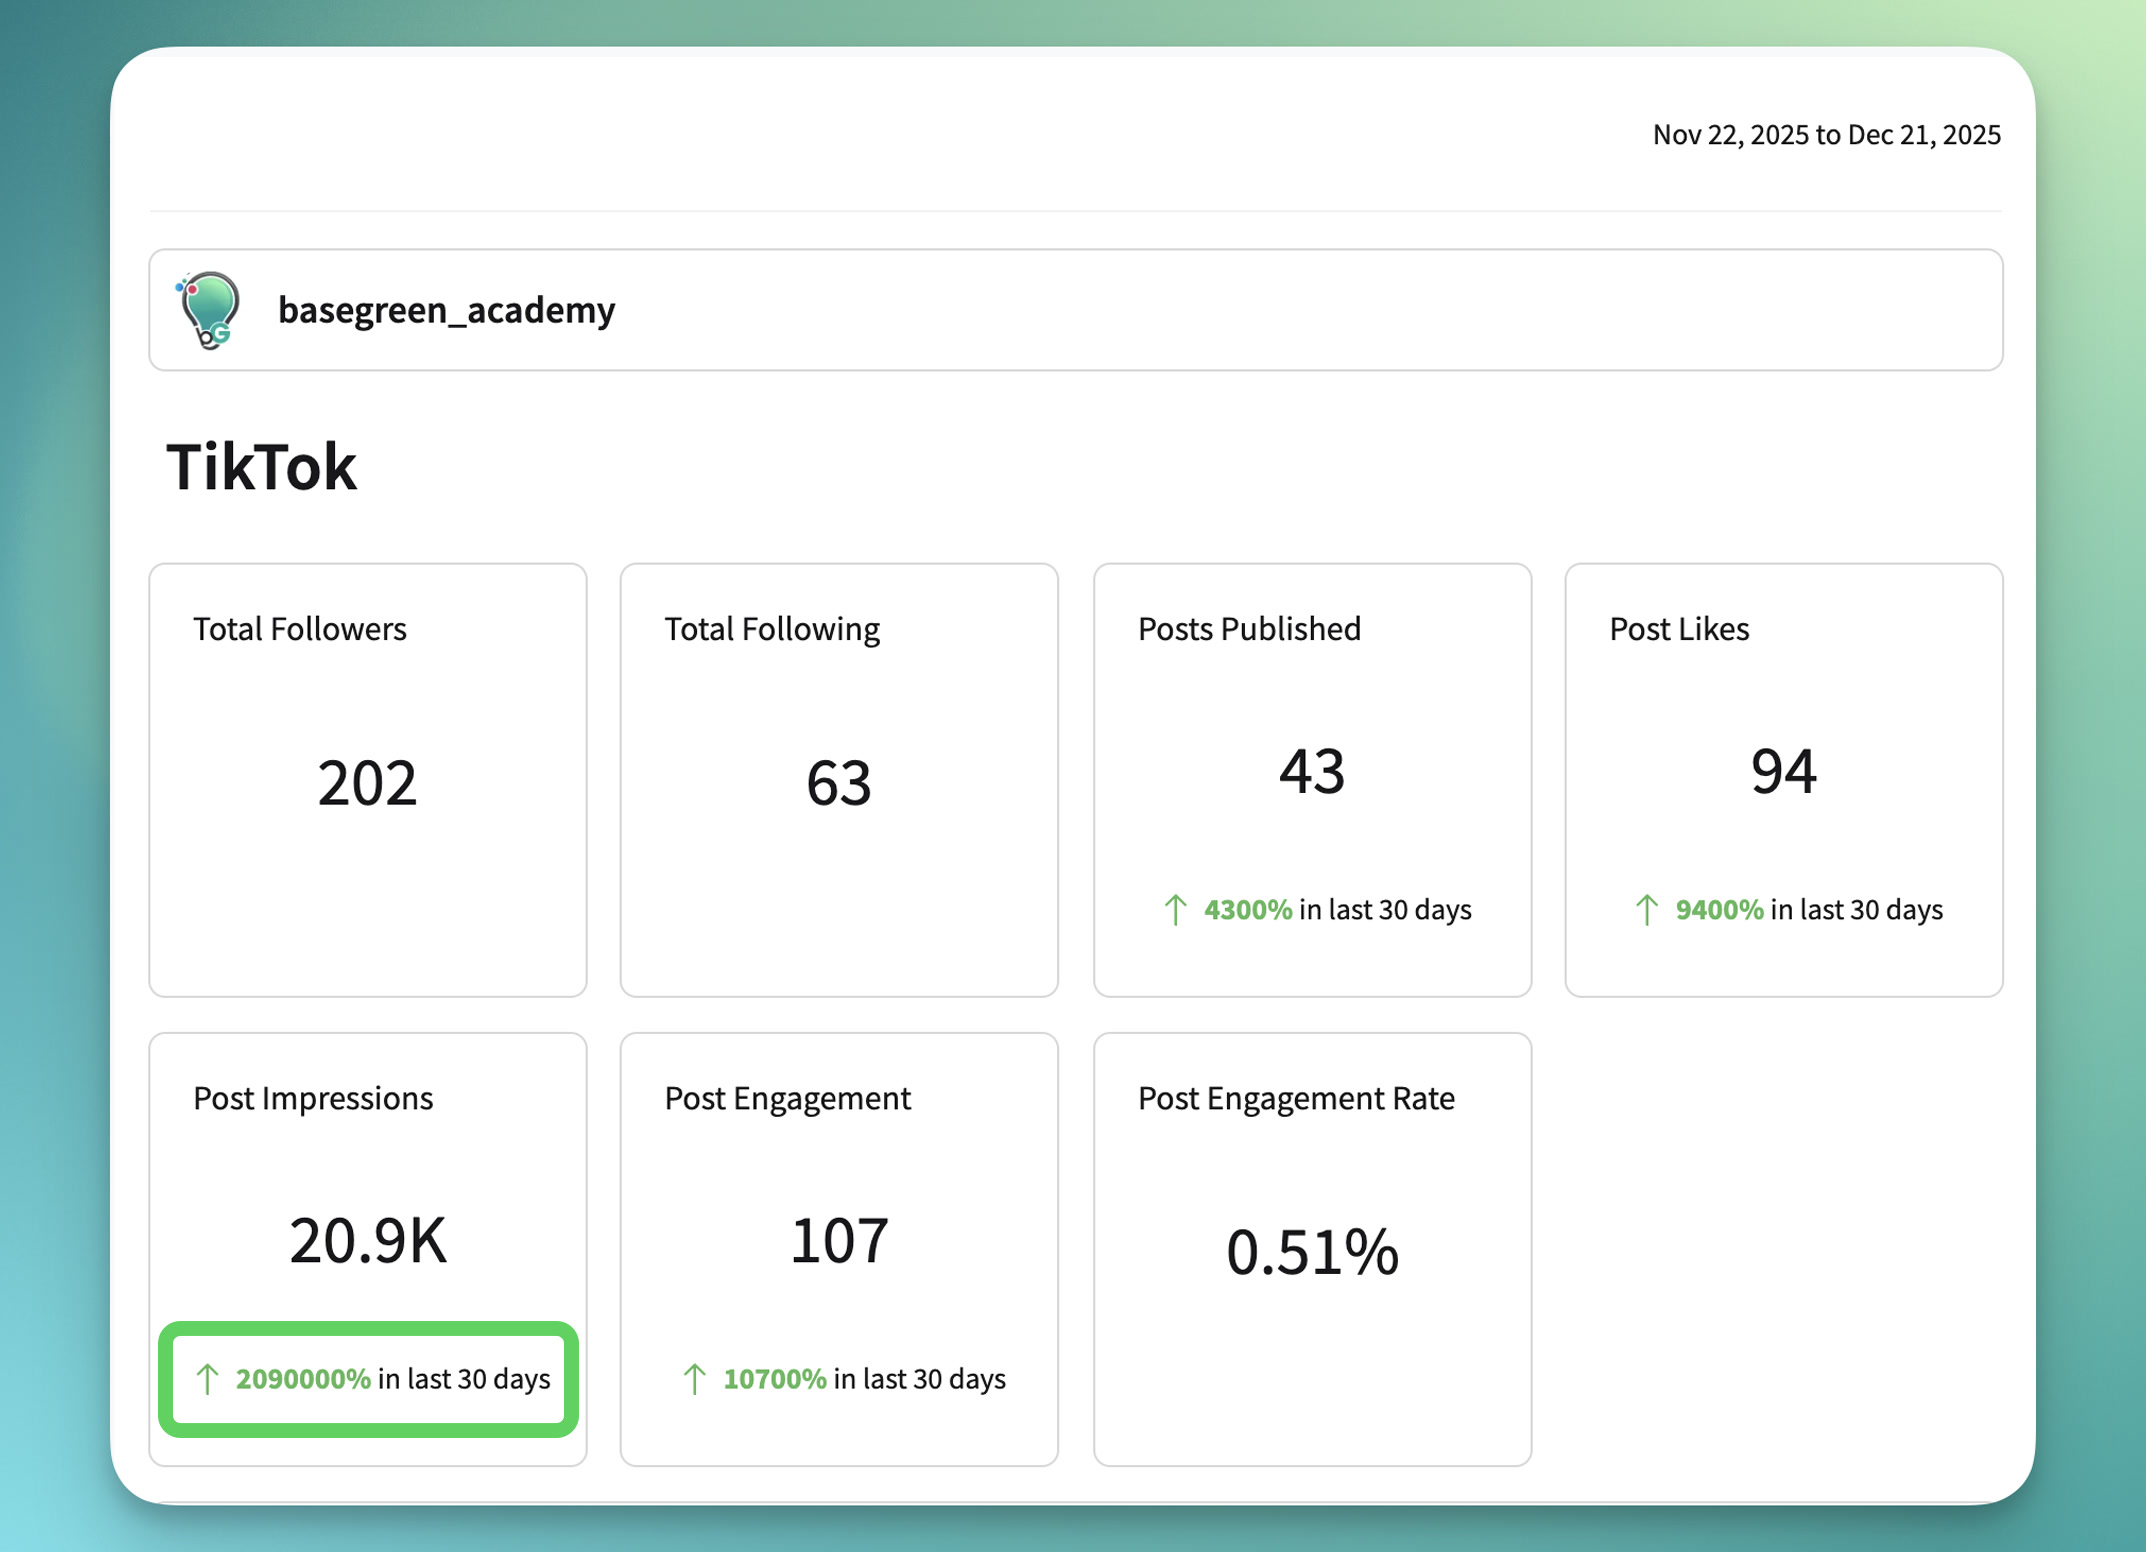Select the Post Likes card label
Image resolution: width=2146 pixels, height=1552 pixels.
pyautogui.click(x=1678, y=629)
